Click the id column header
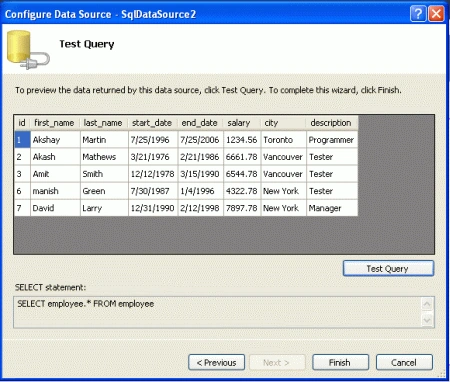450x382 pixels. tap(22, 123)
